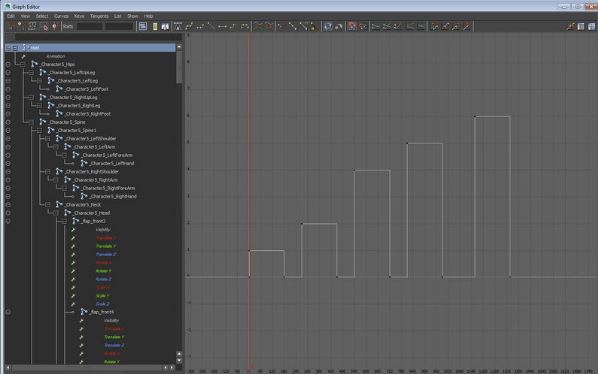Select the Insert Keys tool
598x374 pixels.
21,26
